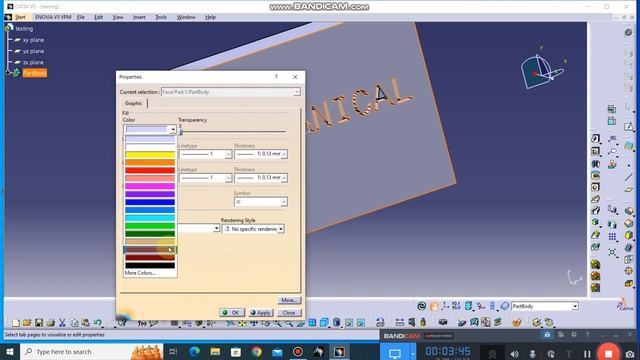
Task: Open the File menu
Action: [x=80, y=17]
